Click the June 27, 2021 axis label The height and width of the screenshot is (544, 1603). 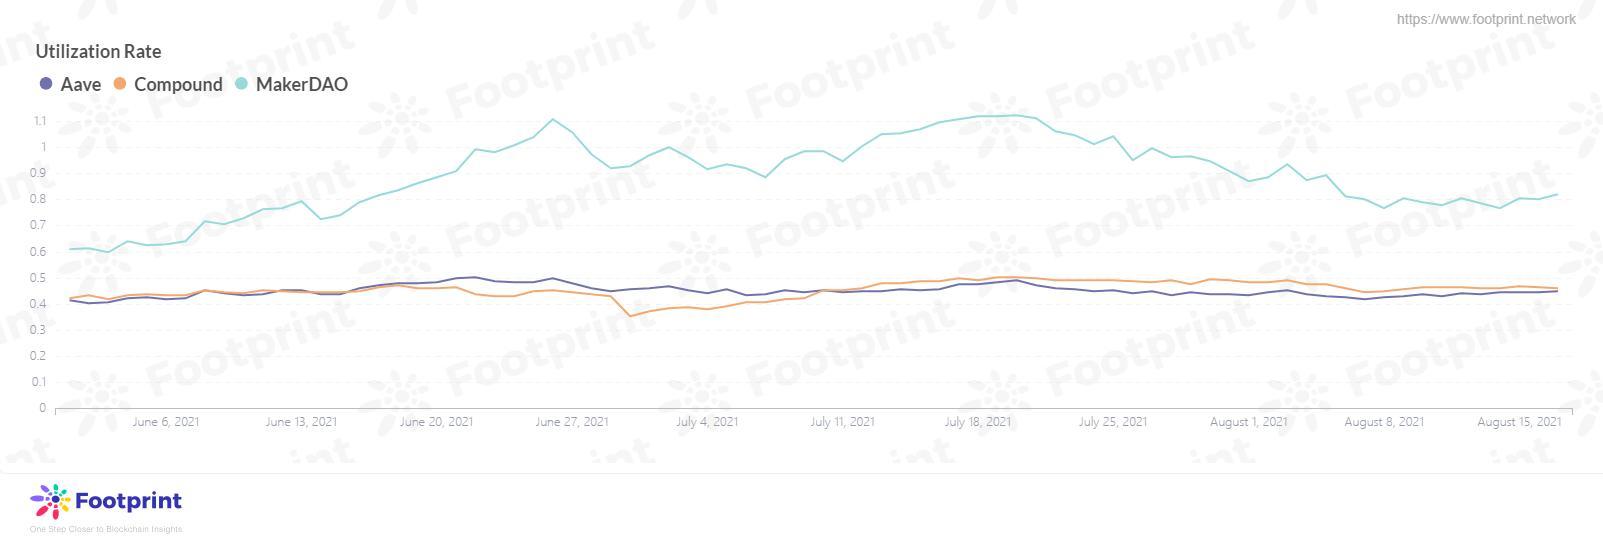(x=571, y=422)
